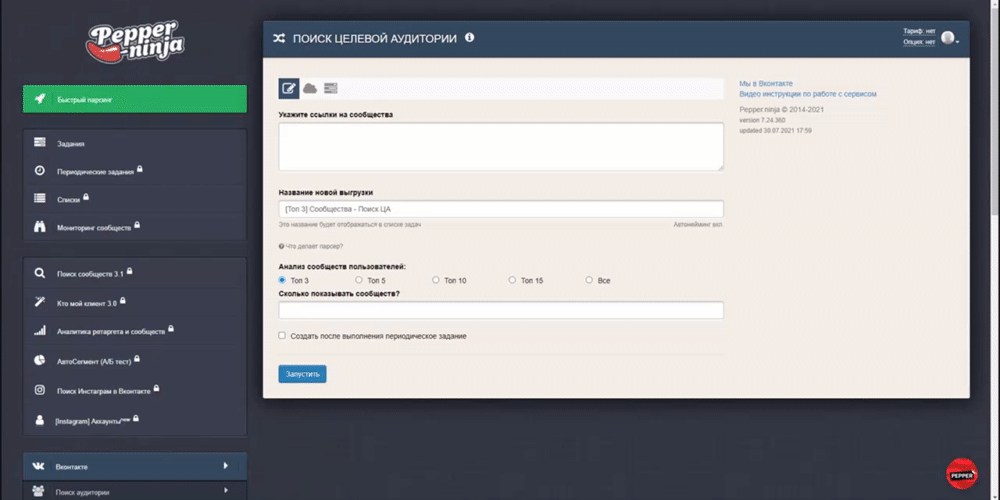
Task: Open Быстрый парсинг with the rocket icon
Action: point(135,99)
